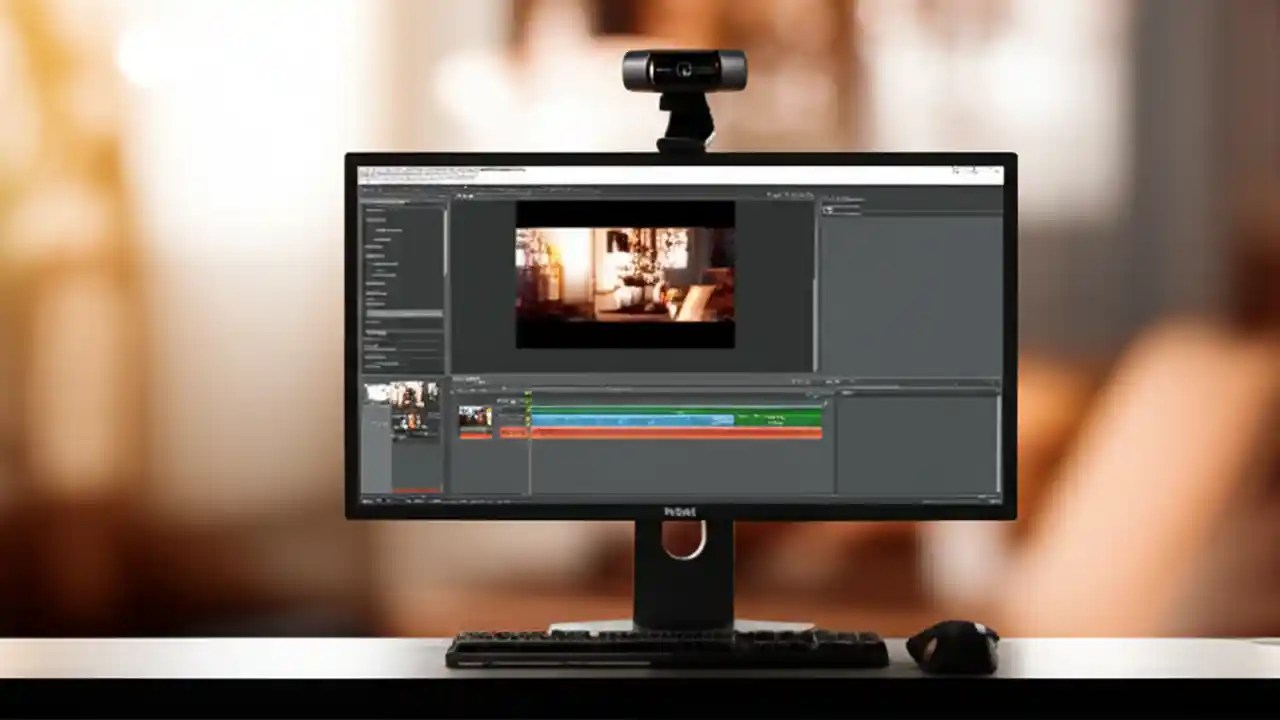1280x720 pixels.
Task: Click the panel menu icon on the timeline header
Action: click(x=836, y=380)
